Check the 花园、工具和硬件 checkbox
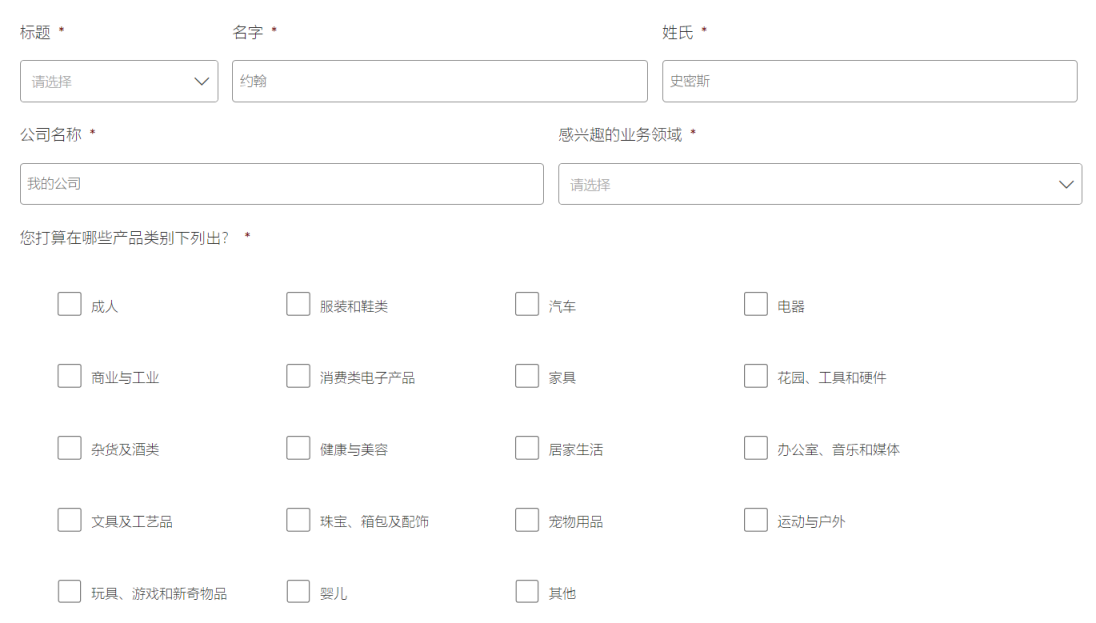The height and width of the screenshot is (623, 1096). tap(756, 376)
